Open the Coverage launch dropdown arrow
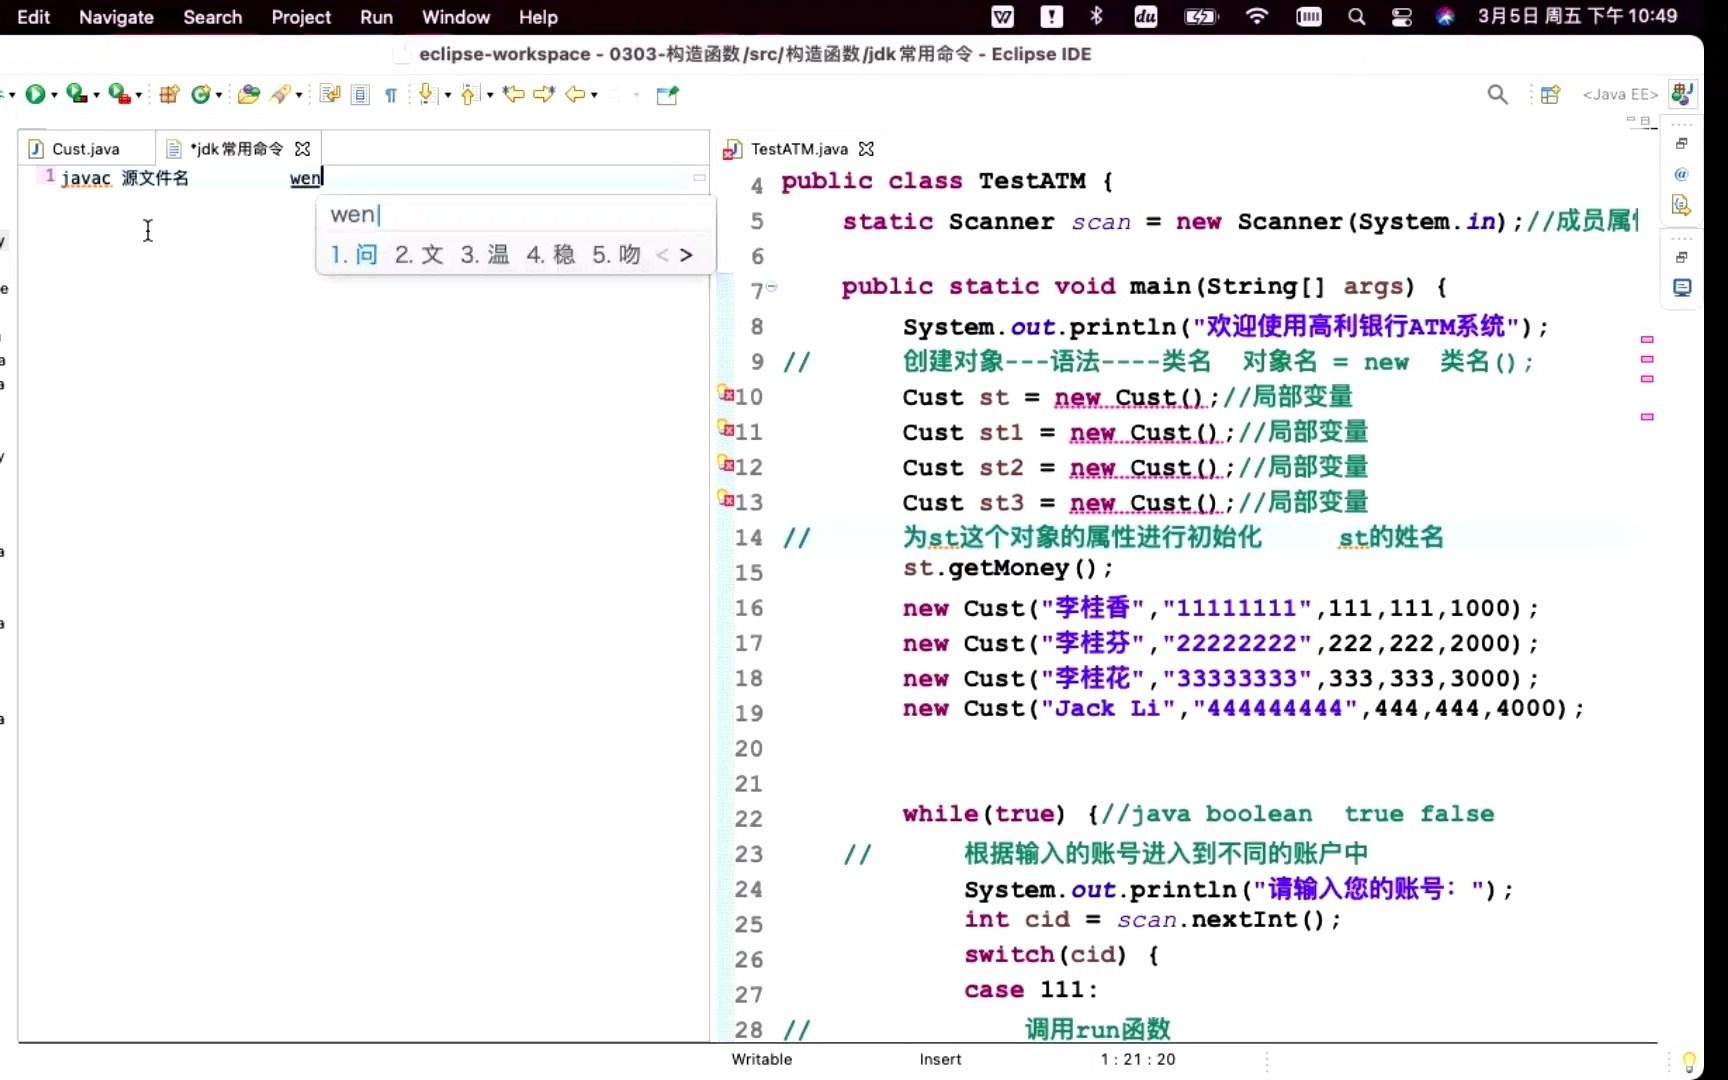The height and width of the screenshot is (1080, 1728). [97, 97]
